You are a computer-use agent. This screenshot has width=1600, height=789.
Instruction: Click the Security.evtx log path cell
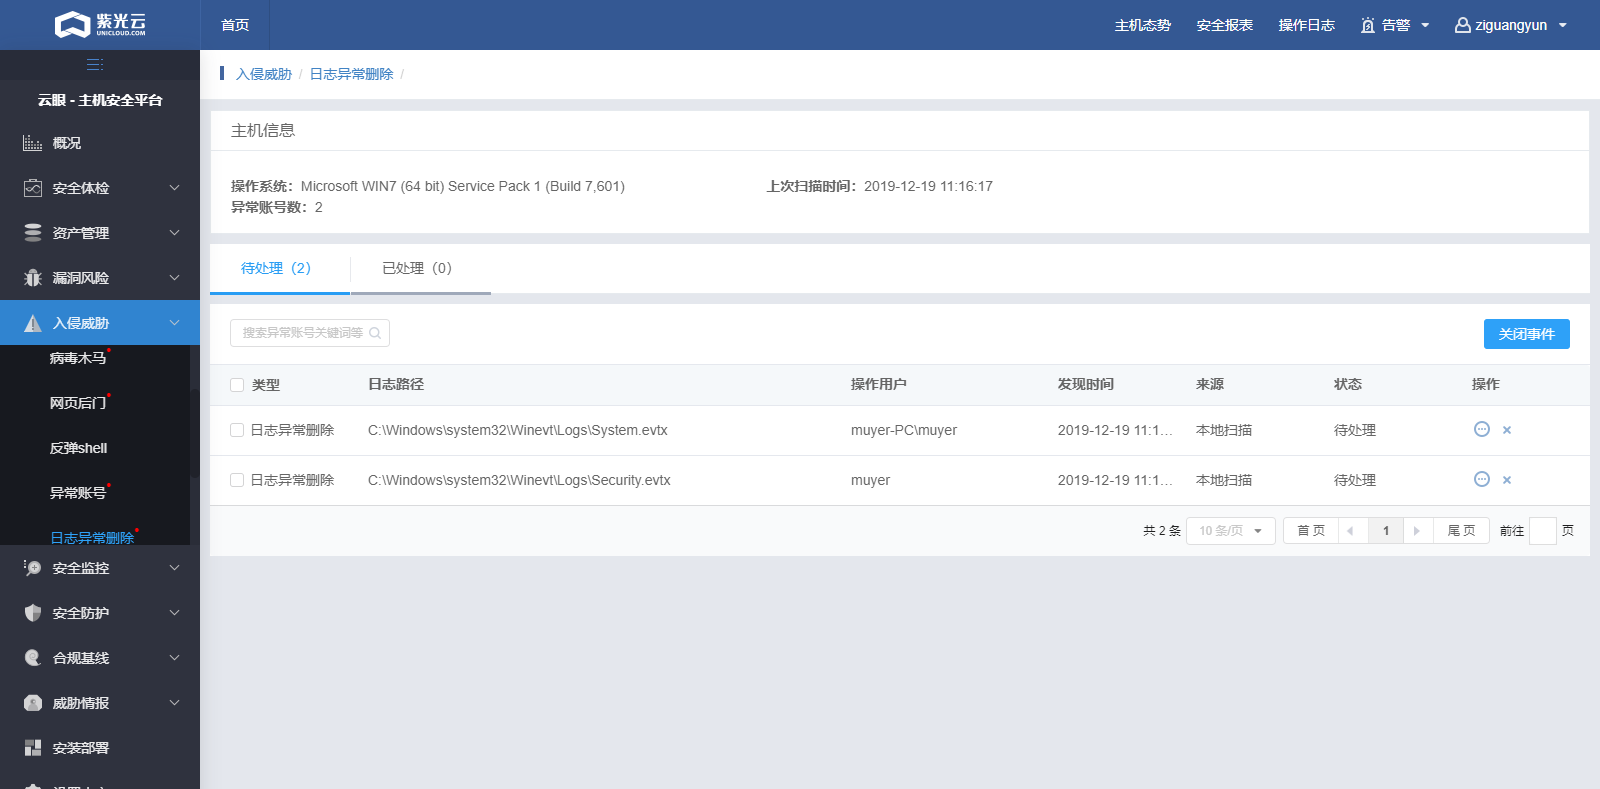[x=519, y=480]
